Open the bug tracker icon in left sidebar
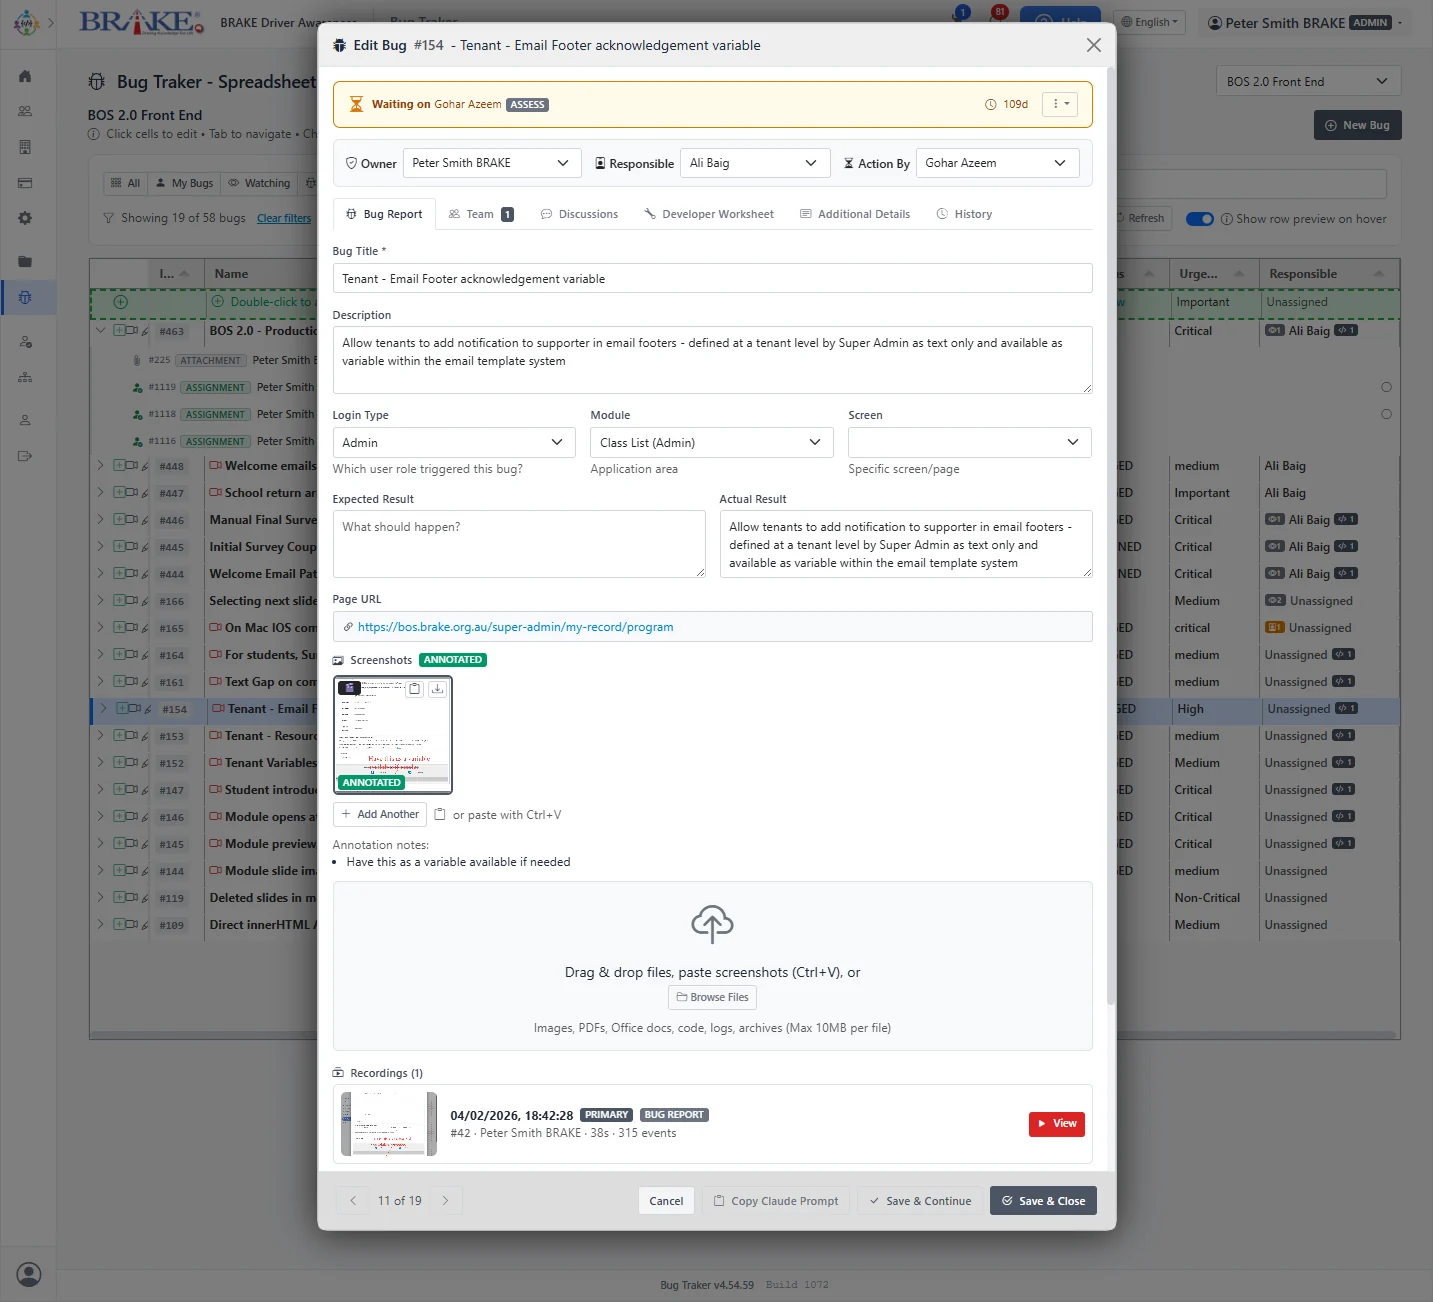The image size is (1433, 1302). click(25, 297)
